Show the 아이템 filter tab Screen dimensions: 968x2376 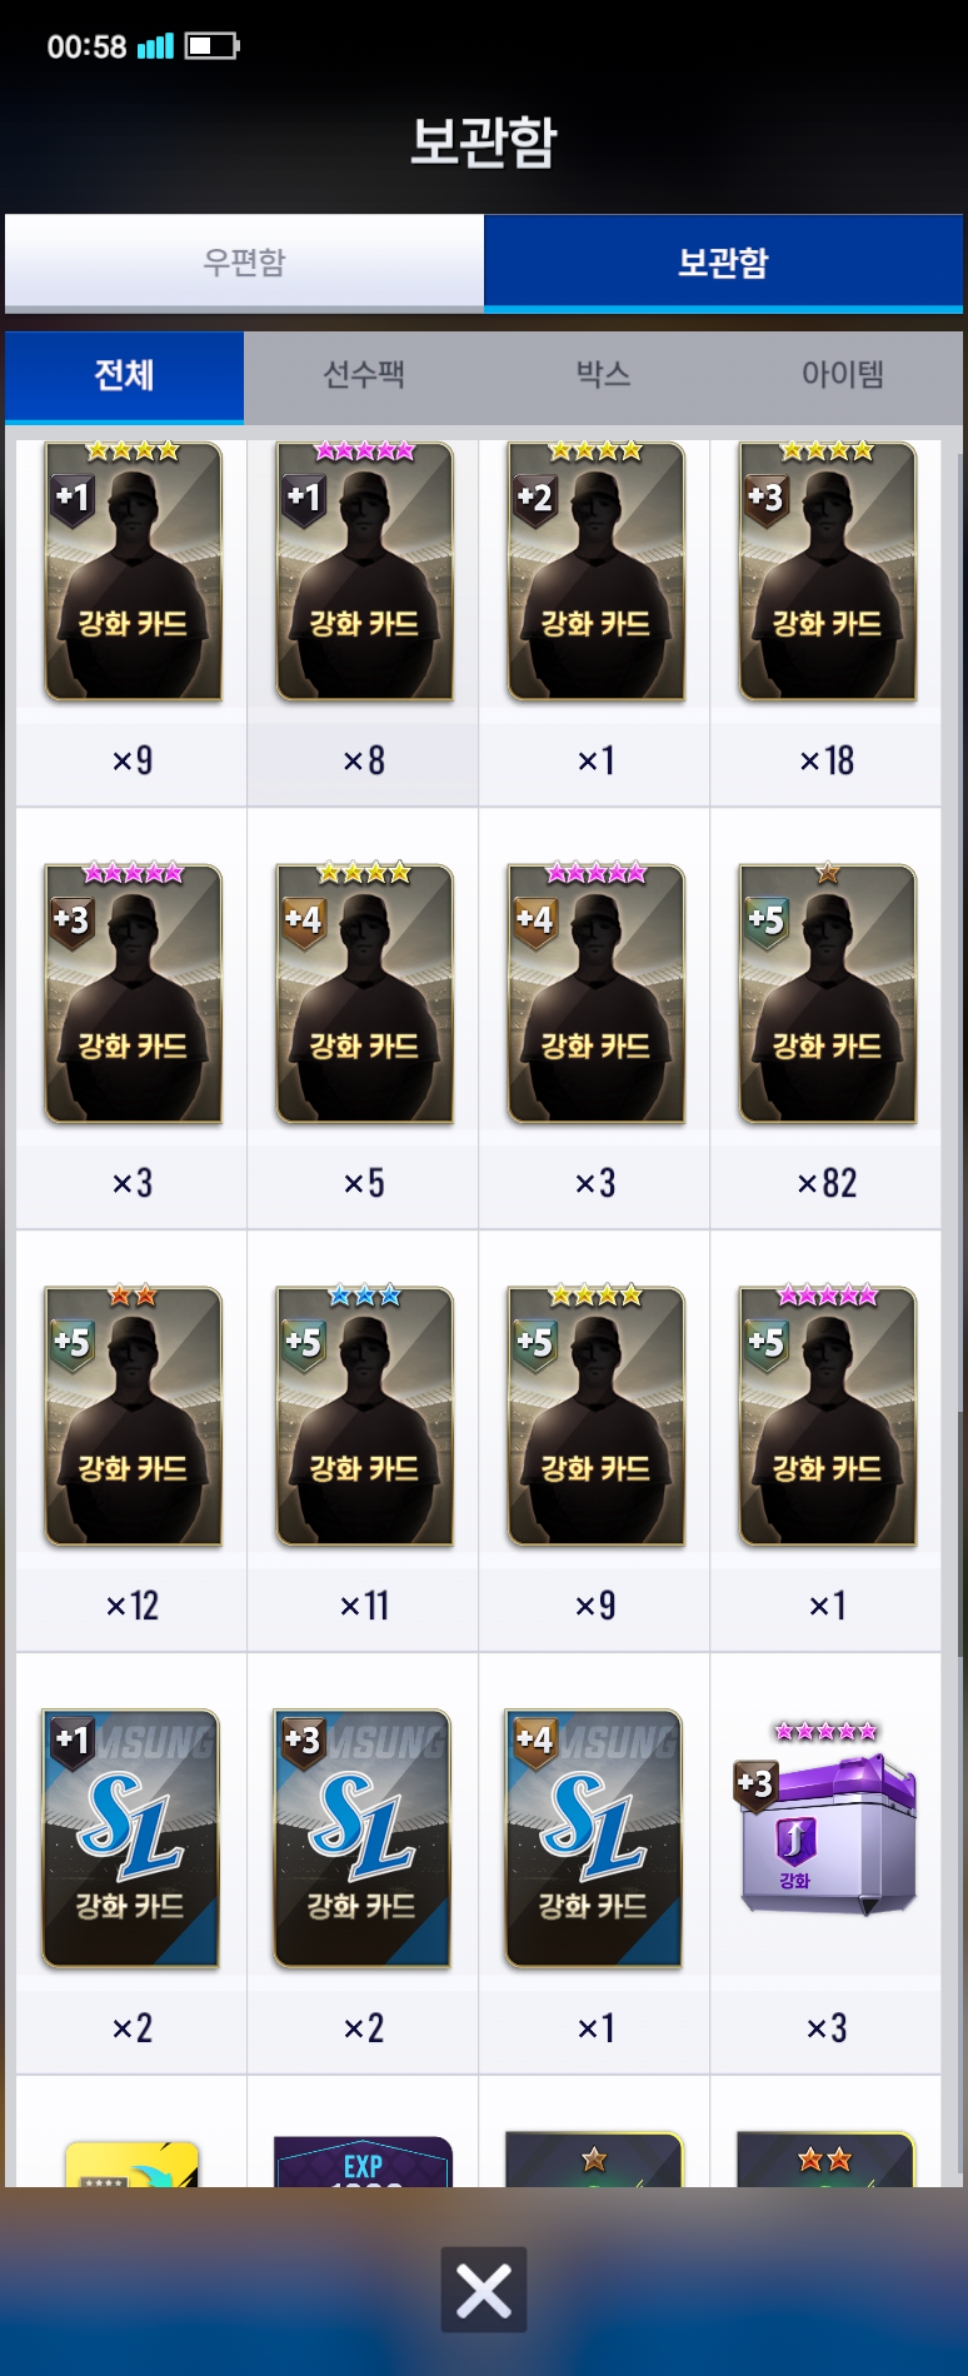(842, 375)
